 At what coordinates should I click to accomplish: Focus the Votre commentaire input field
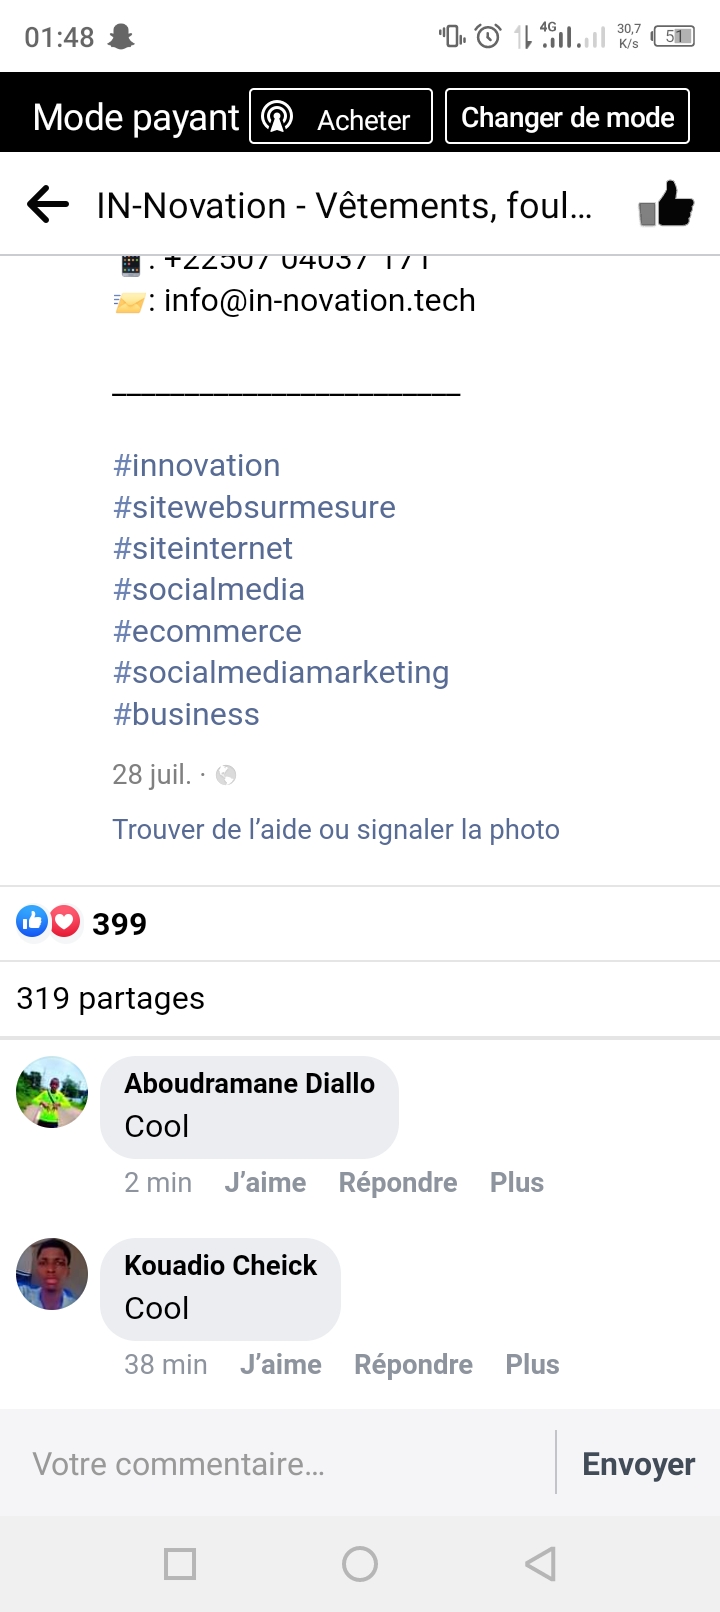coord(280,1464)
